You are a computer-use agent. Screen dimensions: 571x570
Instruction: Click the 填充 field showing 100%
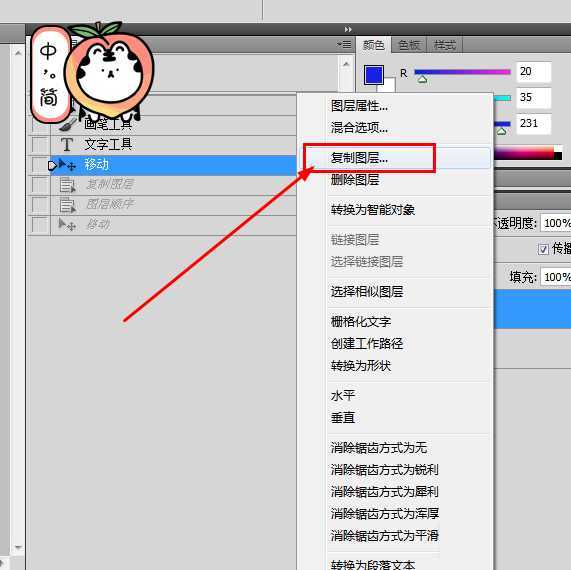point(556,277)
